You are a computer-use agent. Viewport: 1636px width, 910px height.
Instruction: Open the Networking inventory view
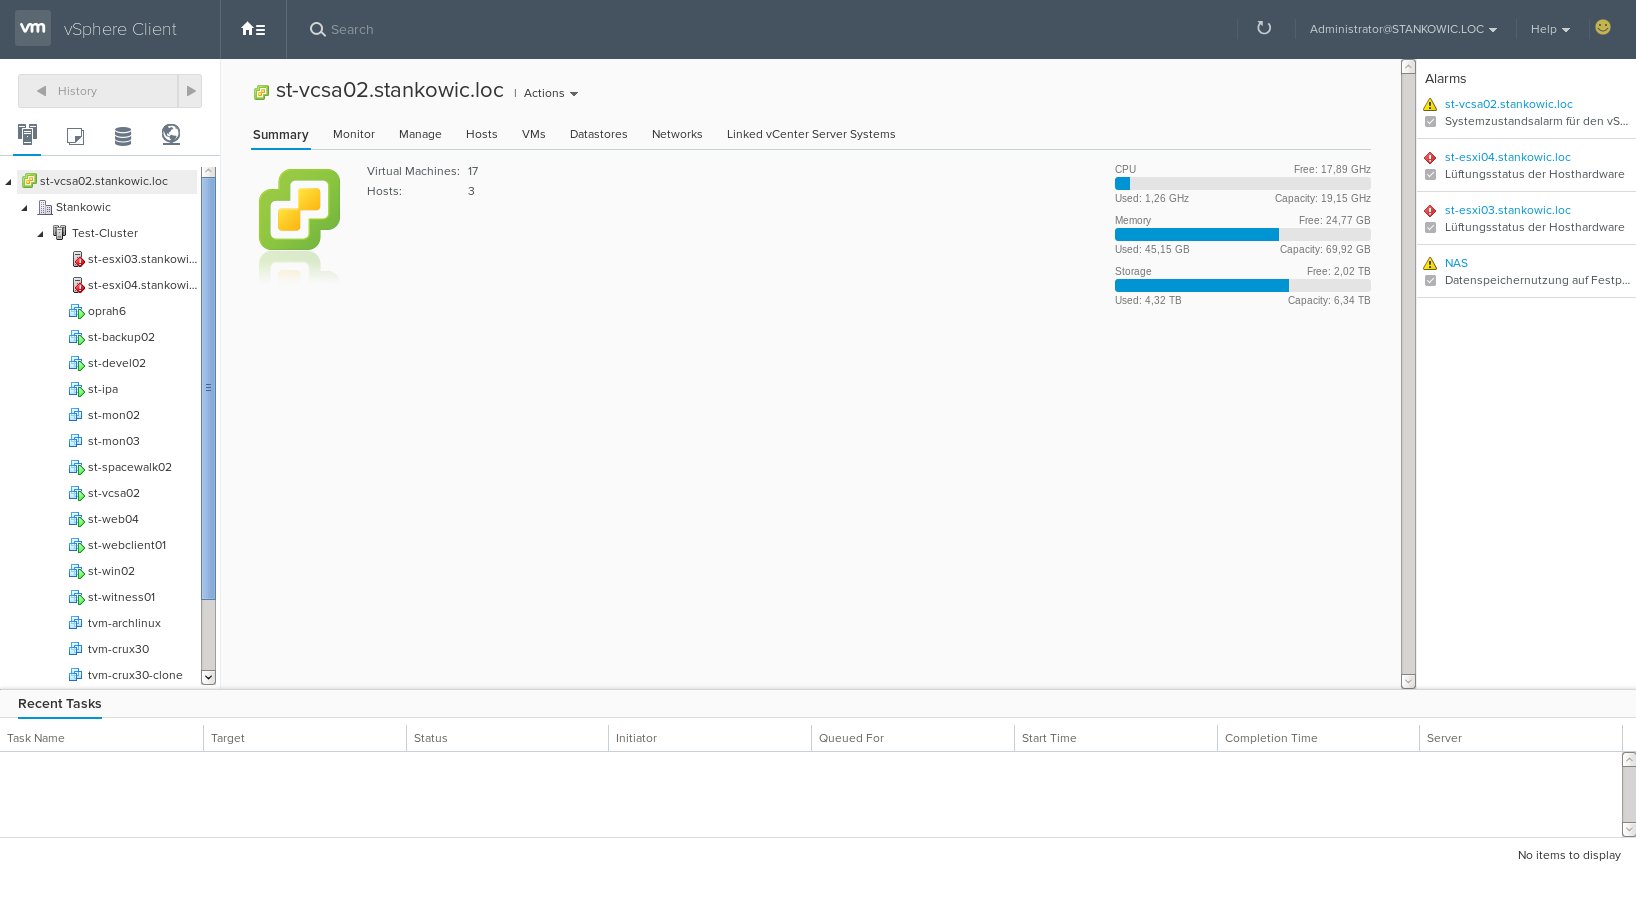tap(171, 134)
